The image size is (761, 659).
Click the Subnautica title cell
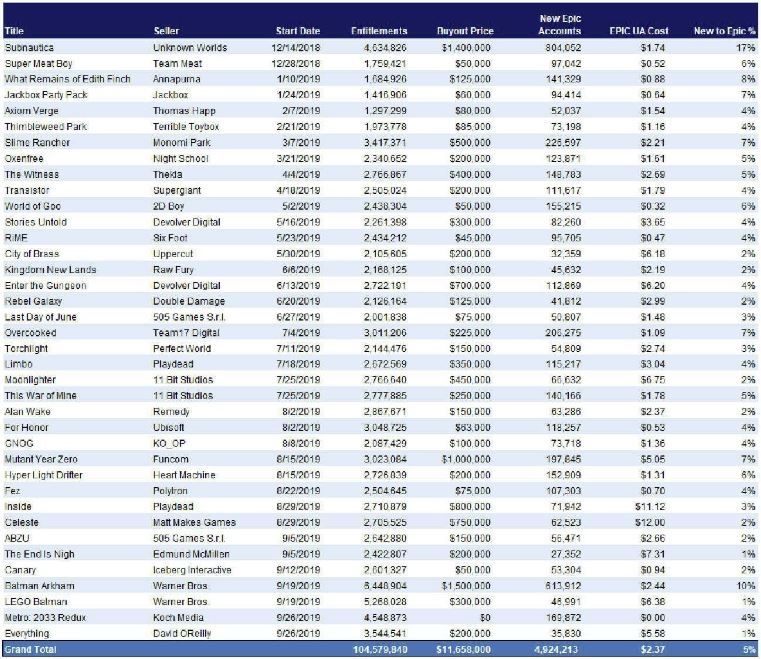(x=29, y=48)
